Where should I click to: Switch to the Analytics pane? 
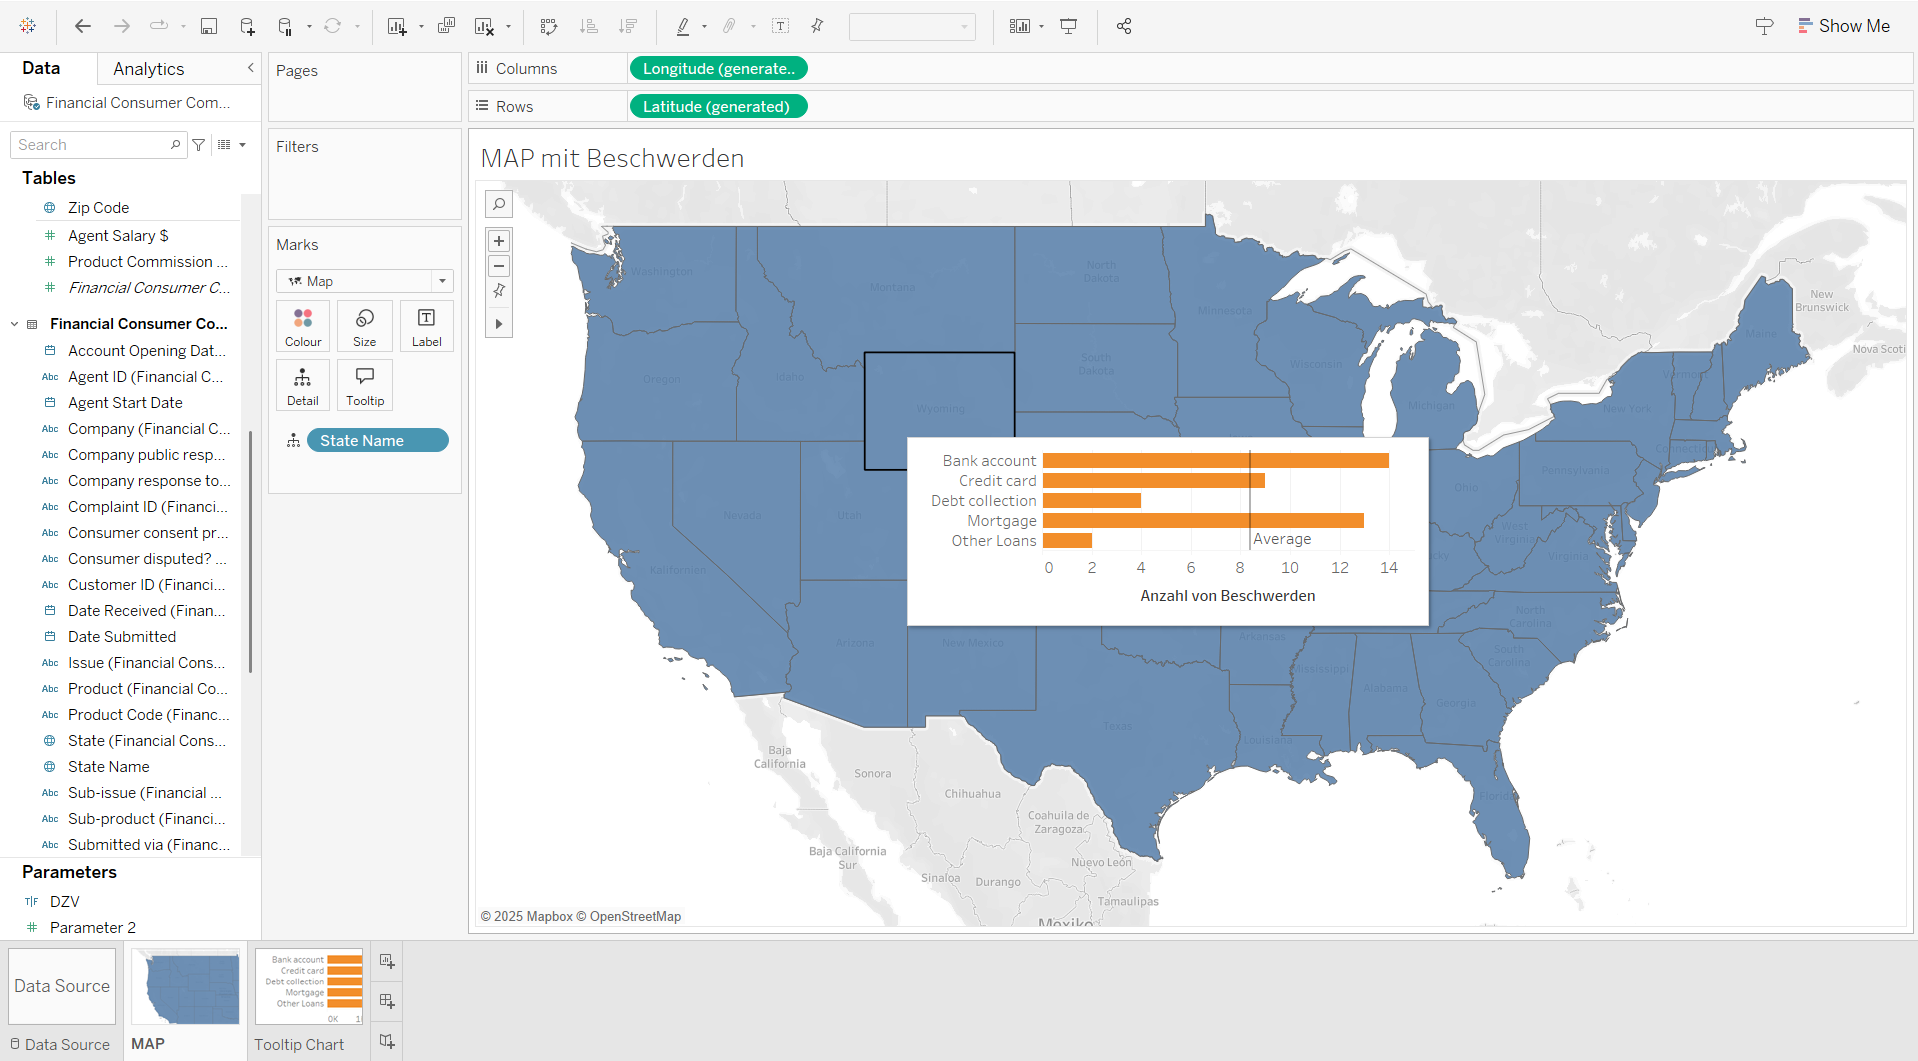click(x=147, y=68)
